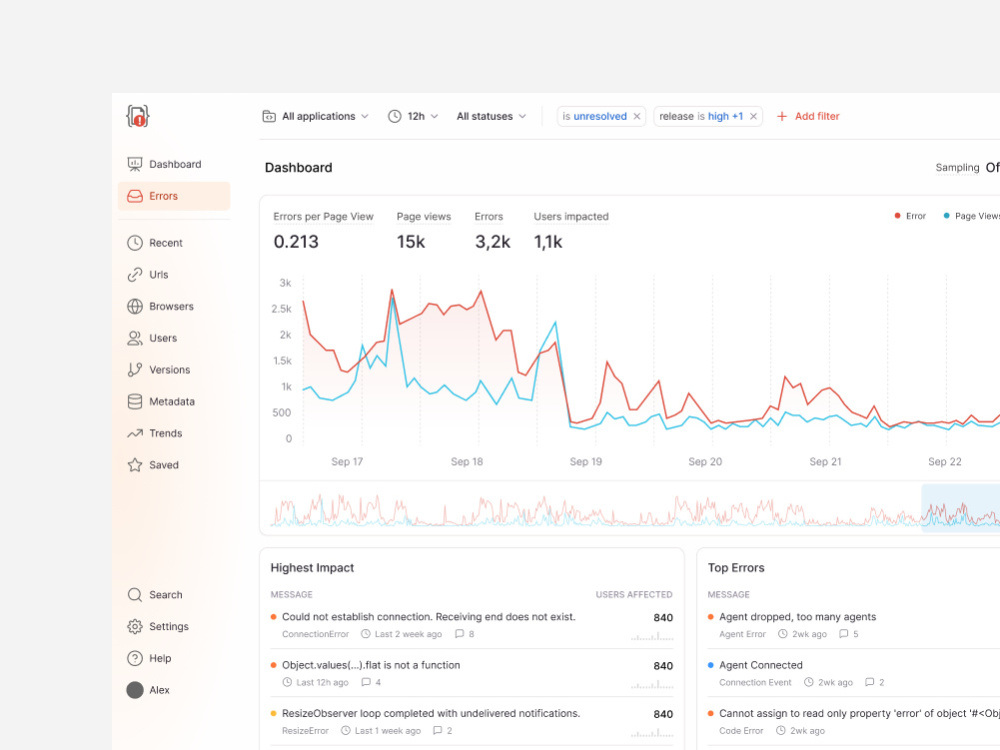Expand the All statuses dropdown
1000x750 pixels.
(x=491, y=116)
